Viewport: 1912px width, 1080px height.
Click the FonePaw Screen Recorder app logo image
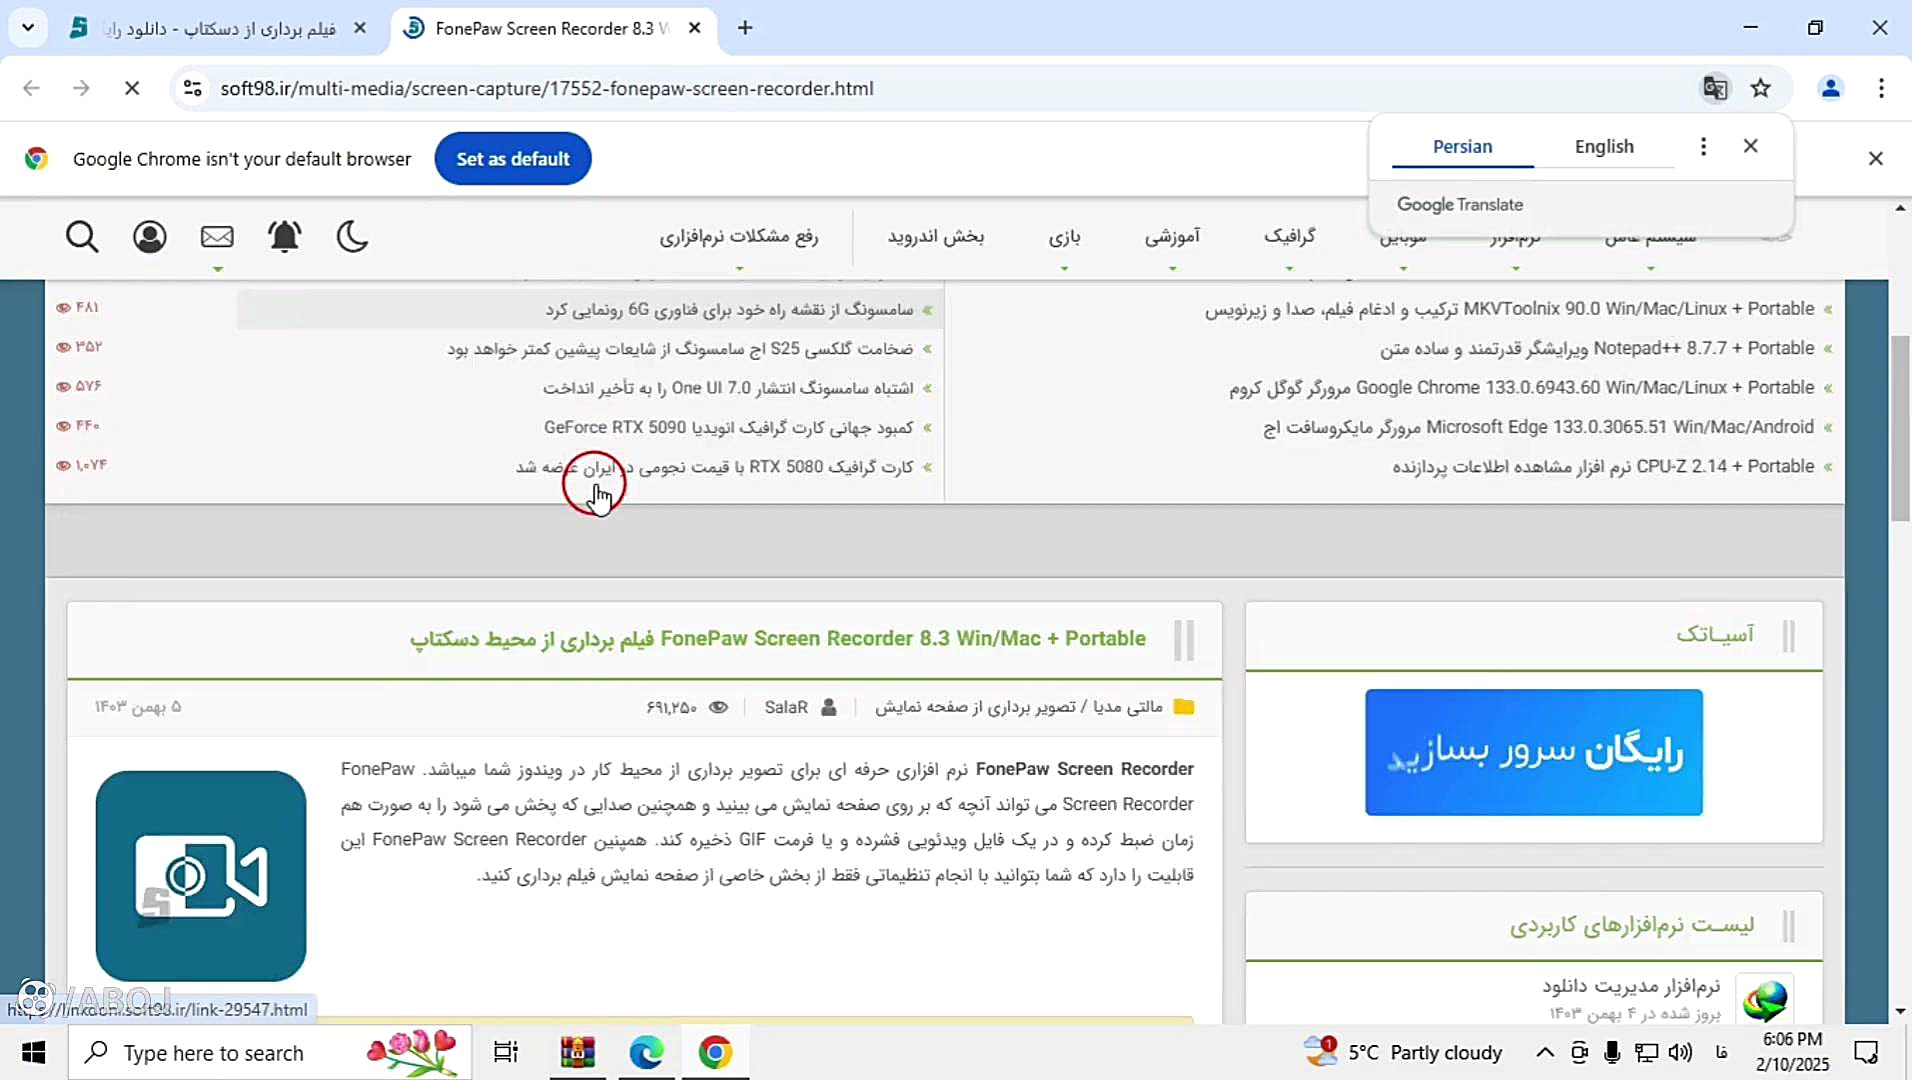(201, 876)
